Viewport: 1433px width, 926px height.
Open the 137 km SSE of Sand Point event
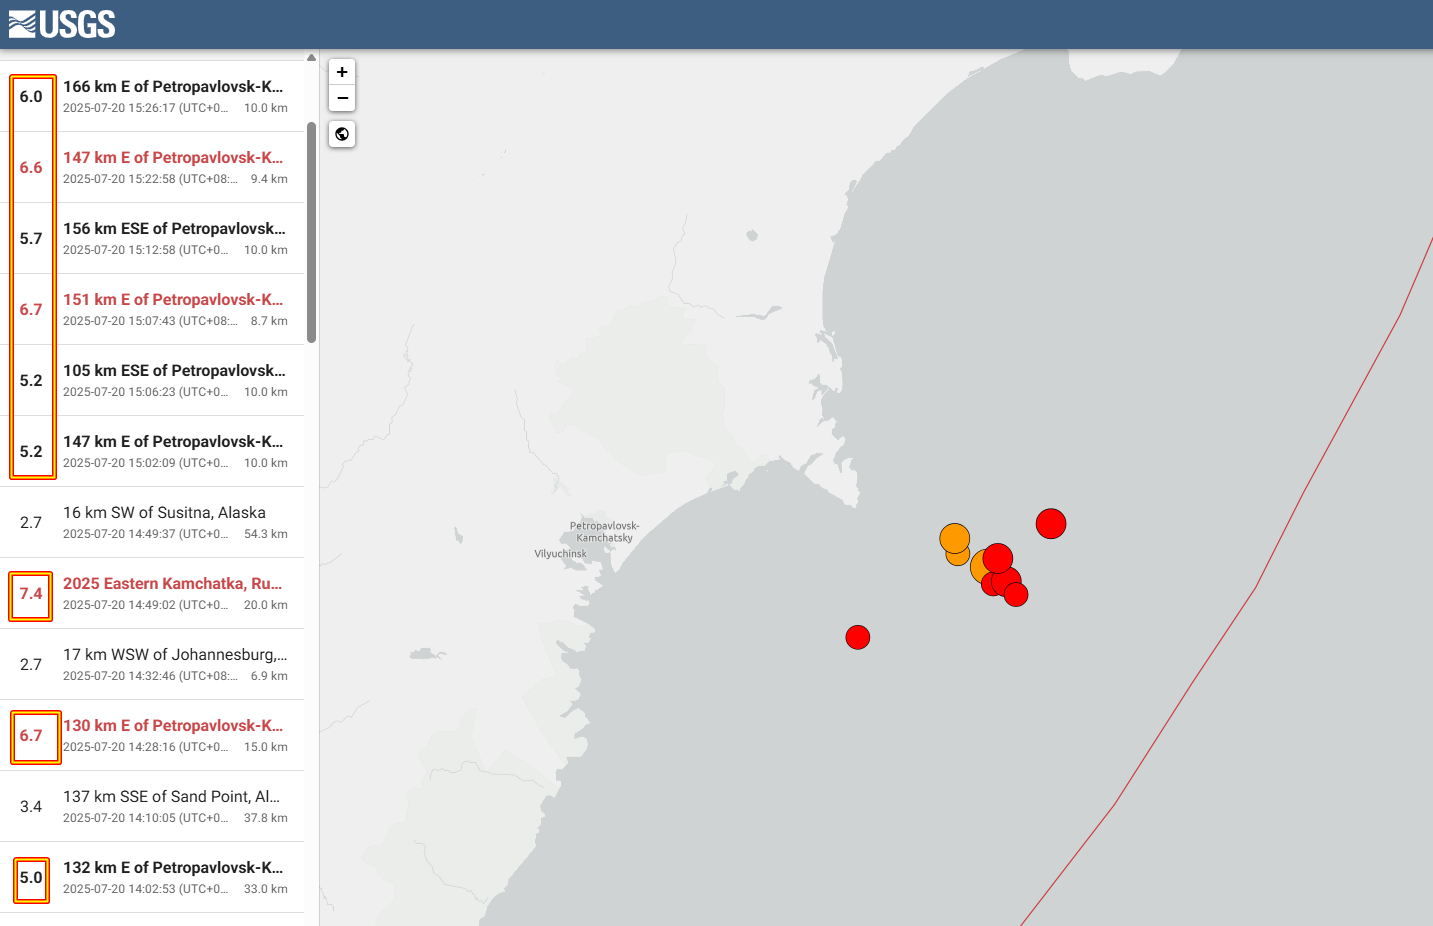(x=171, y=797)
